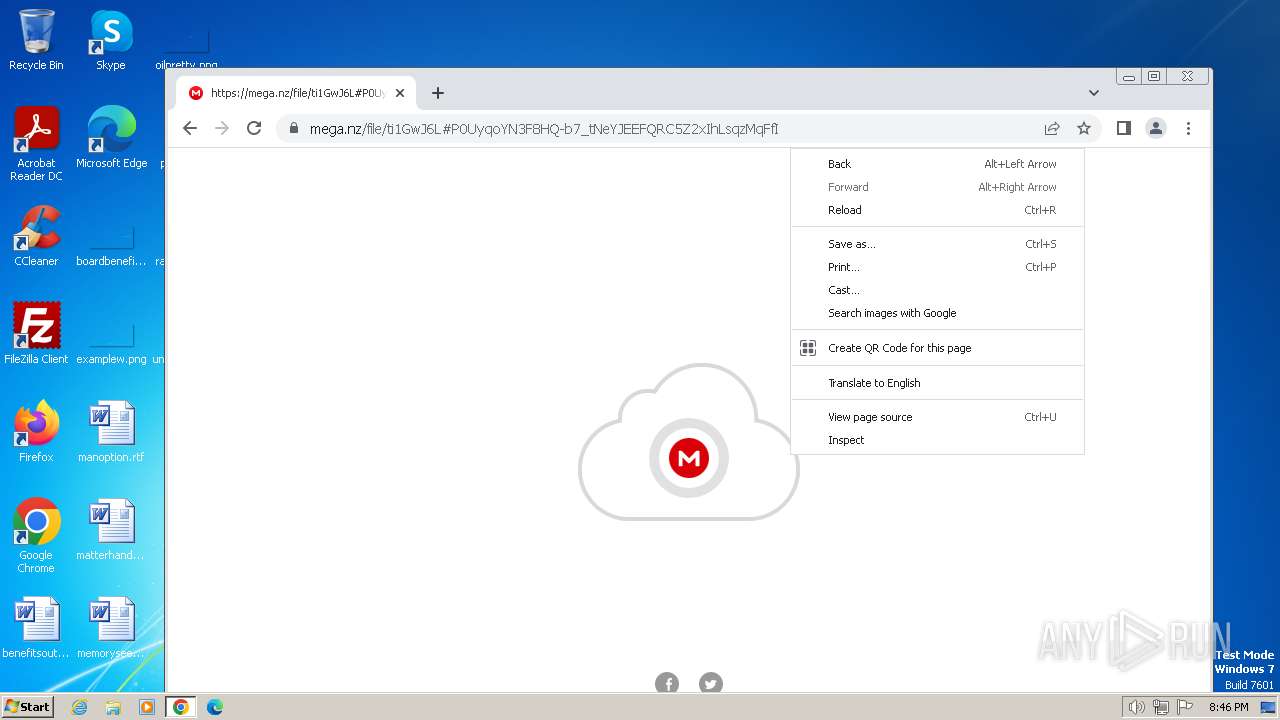Close the mega.nz tab
The image size is (1280, 720).
point(400,93)
